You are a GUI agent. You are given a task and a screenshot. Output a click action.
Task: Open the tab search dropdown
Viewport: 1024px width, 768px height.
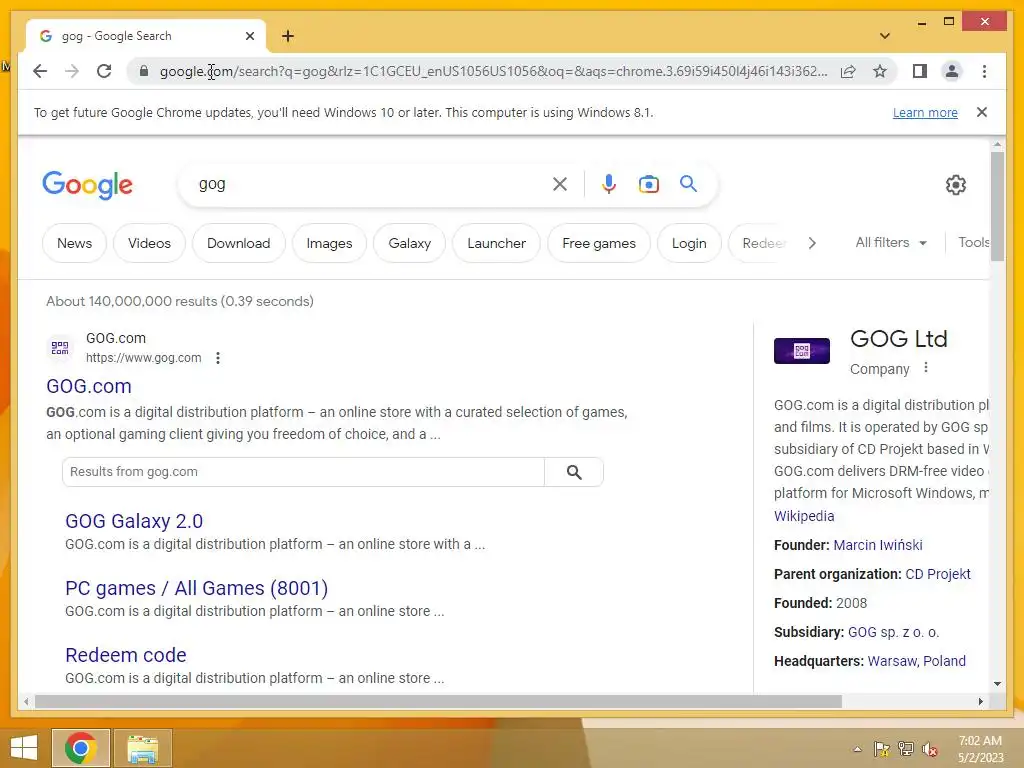point(885,36)
